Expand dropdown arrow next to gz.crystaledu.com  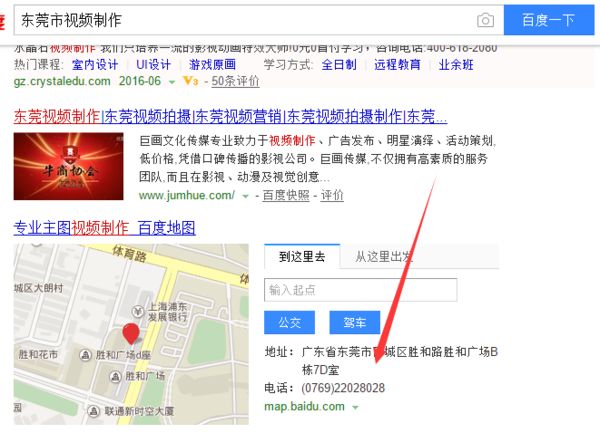pos(172,82)
